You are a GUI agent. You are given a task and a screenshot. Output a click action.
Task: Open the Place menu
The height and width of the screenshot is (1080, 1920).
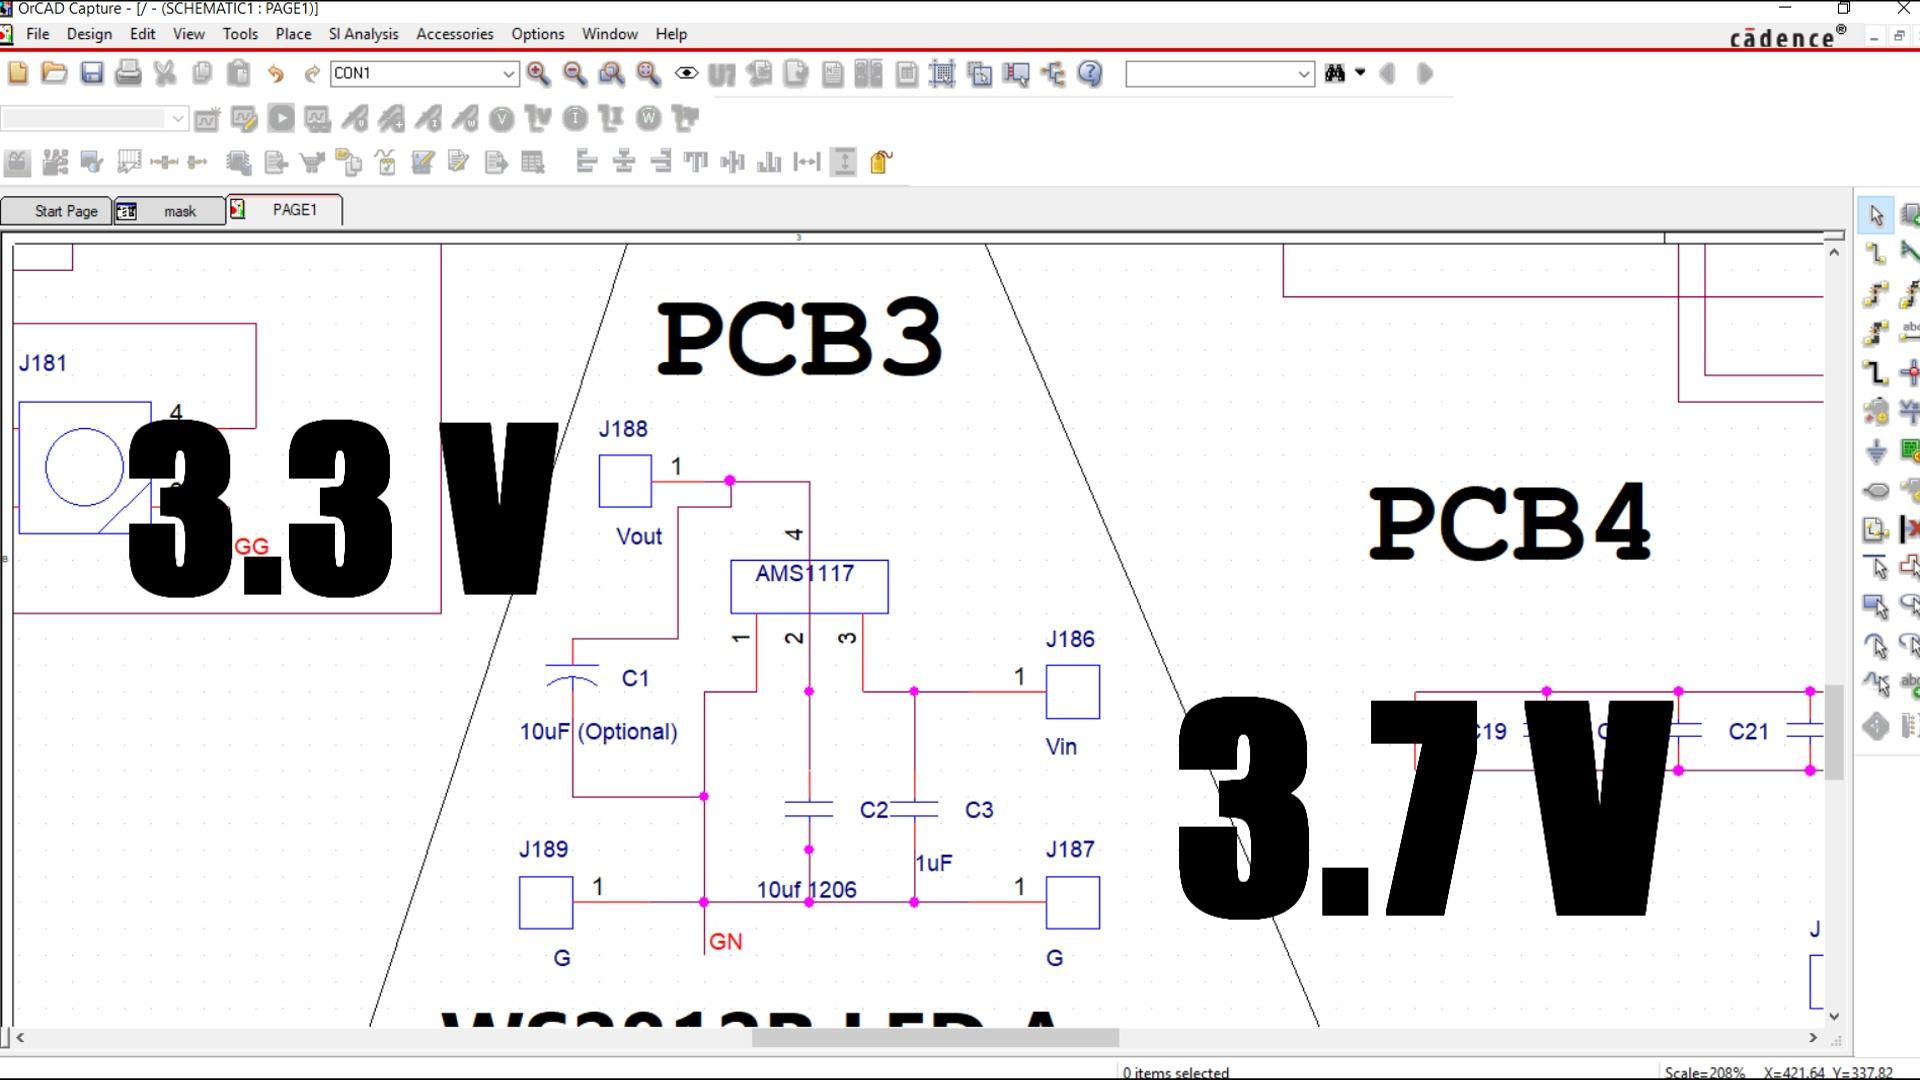pyautogui.click(x=292, y=34)
